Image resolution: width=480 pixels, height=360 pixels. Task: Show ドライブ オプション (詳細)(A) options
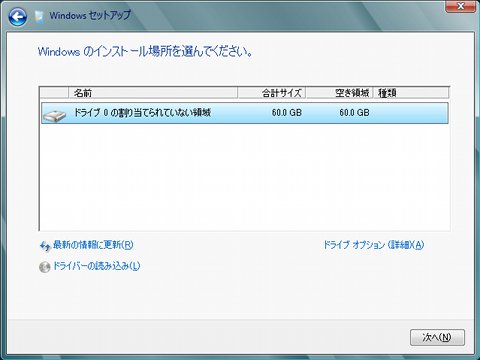click(x=374, y=245)
